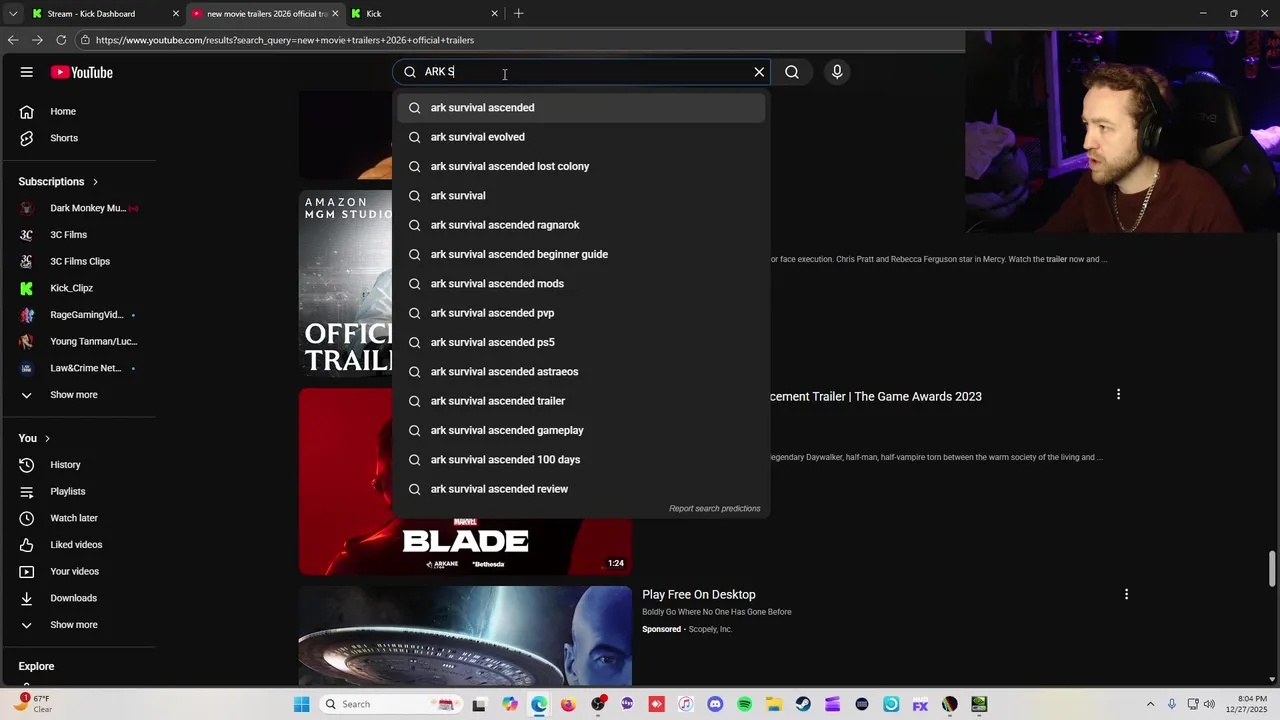Show hidden system tray icons
Screen dimensions: 1280x720
(1150, 704)
